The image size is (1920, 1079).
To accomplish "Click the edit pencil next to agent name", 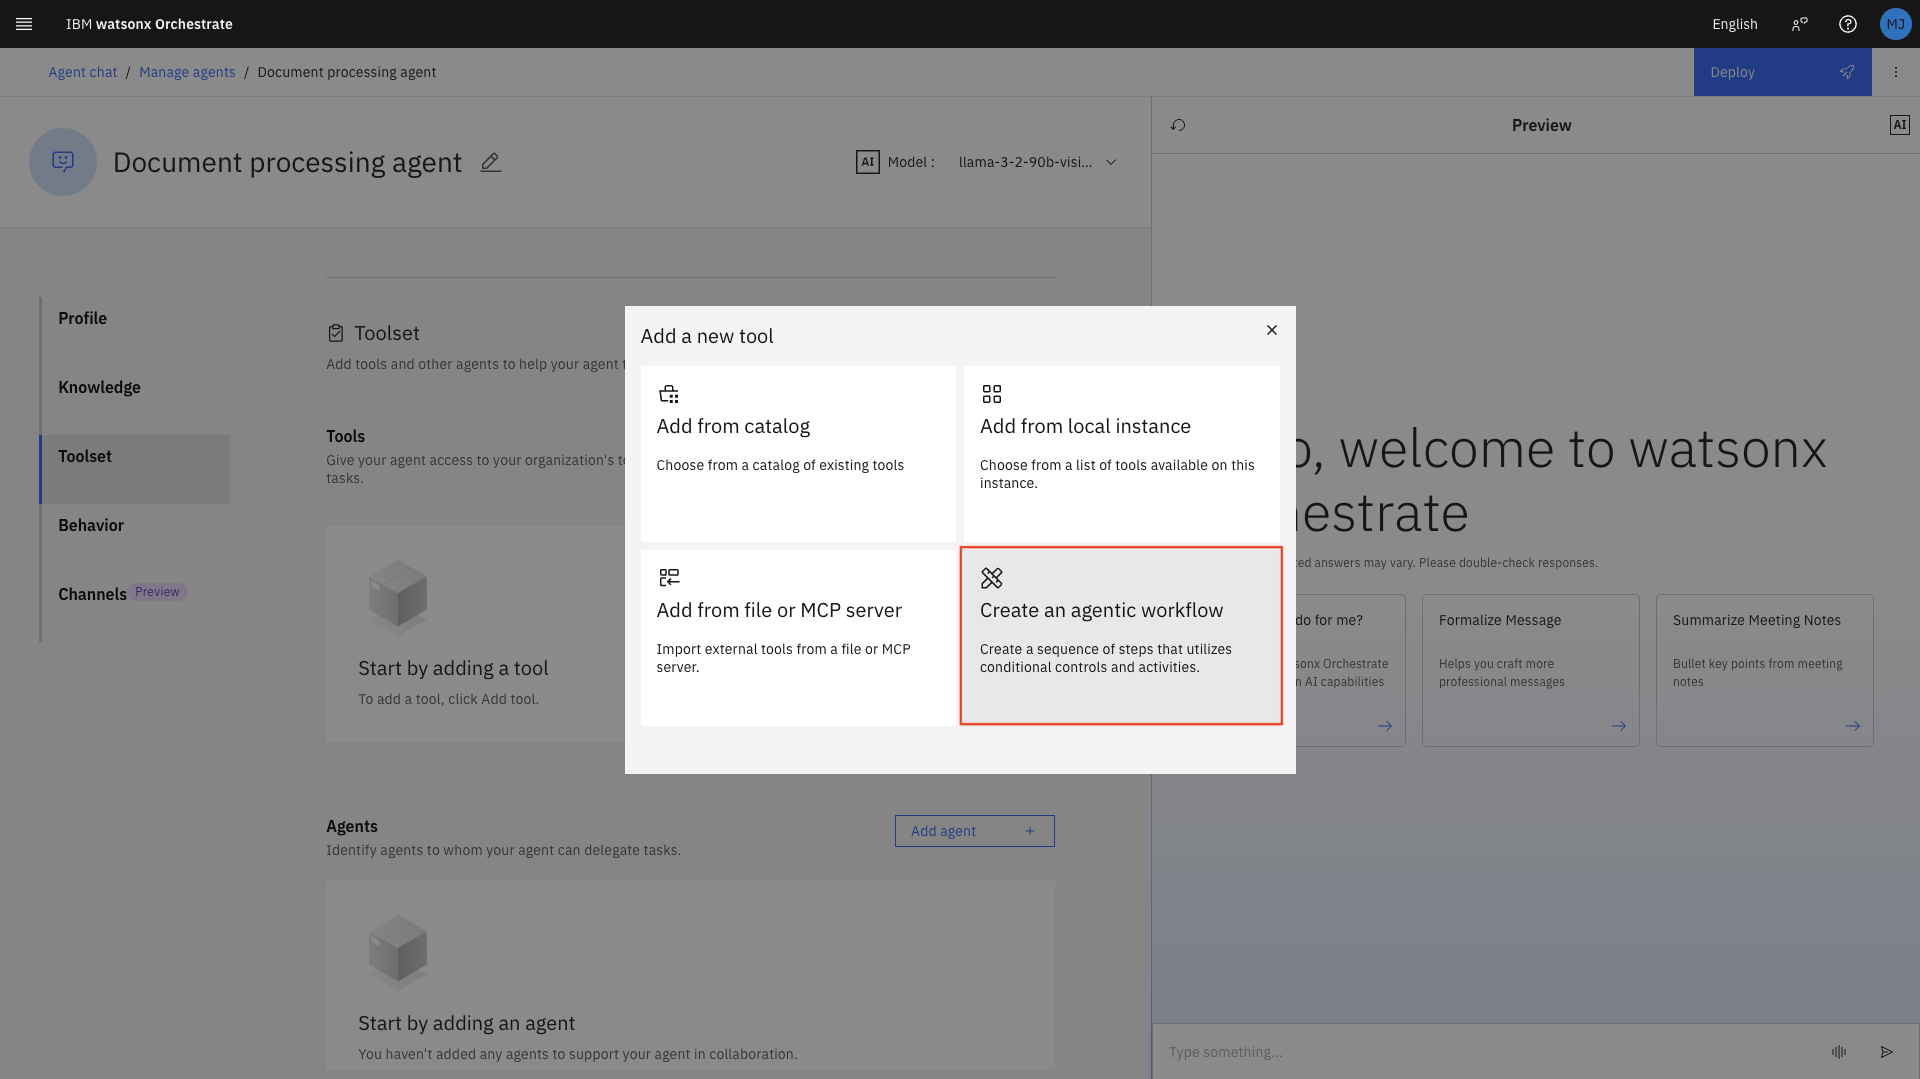I will [x=490, y=162].
